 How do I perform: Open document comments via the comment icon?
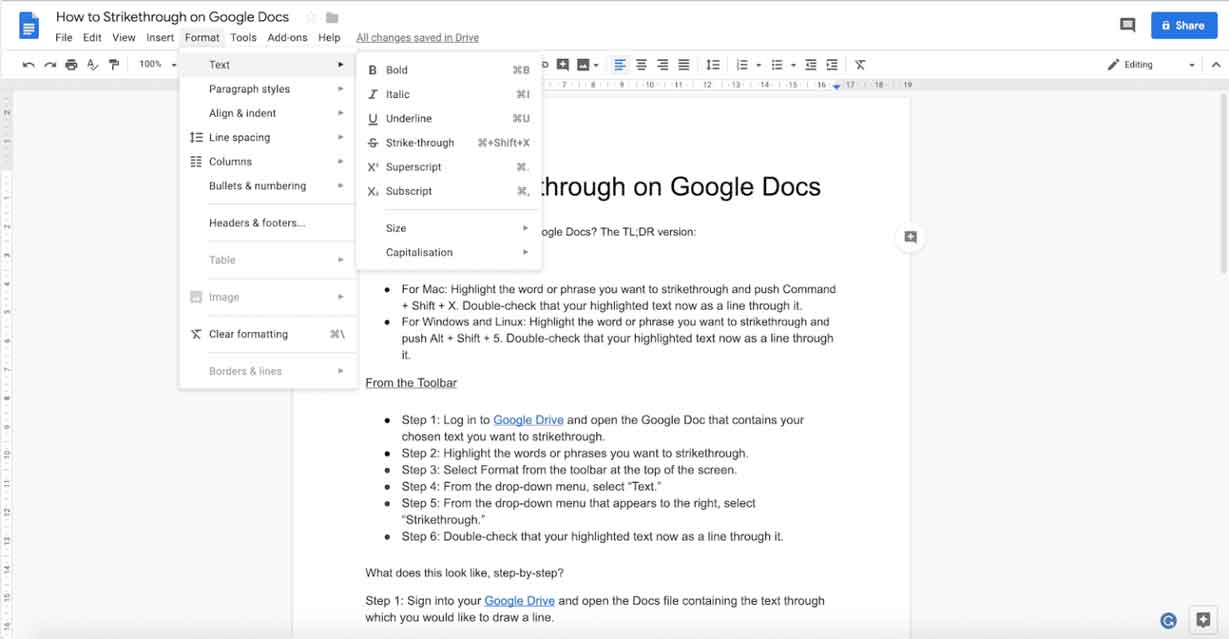[1128, 23]
